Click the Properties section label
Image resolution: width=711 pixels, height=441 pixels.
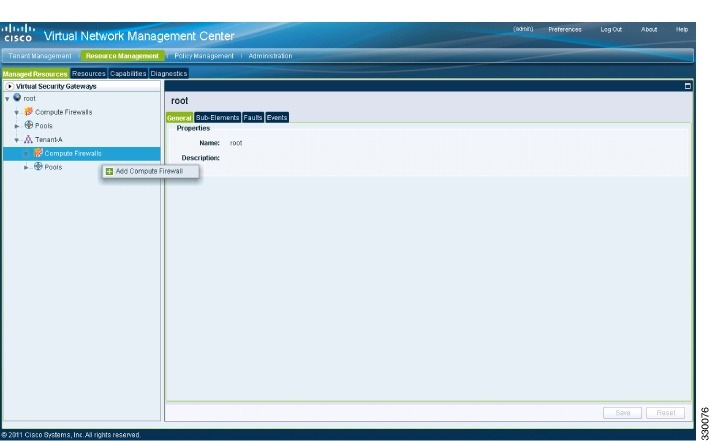coord(193,128)
